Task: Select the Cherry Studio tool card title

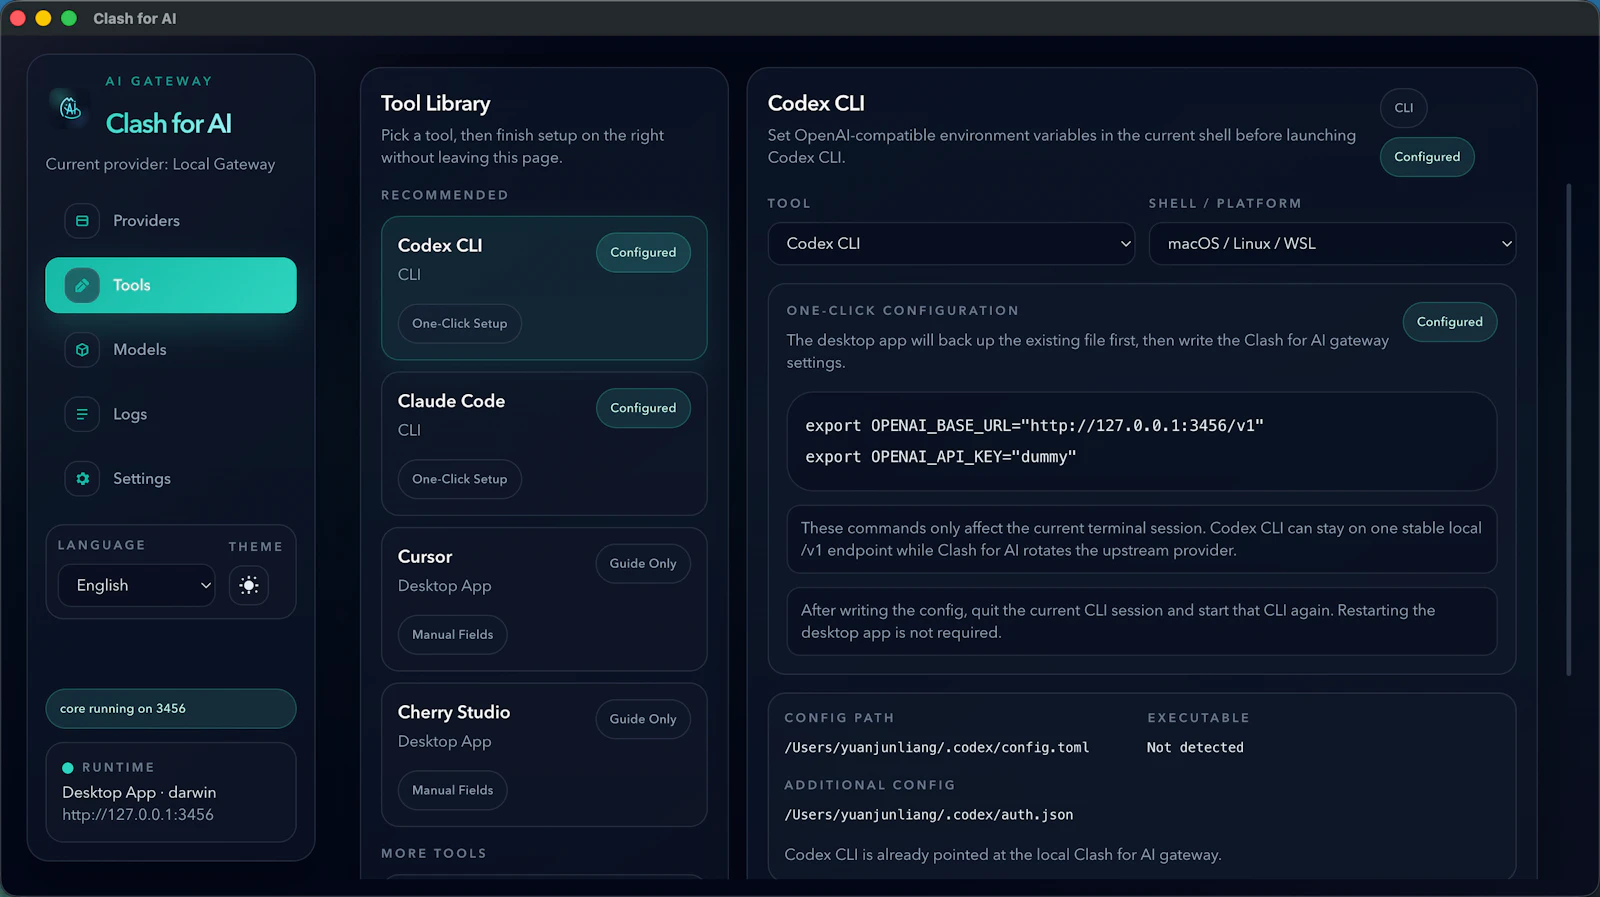Action: pyautogui.click(x=454, y=712)
